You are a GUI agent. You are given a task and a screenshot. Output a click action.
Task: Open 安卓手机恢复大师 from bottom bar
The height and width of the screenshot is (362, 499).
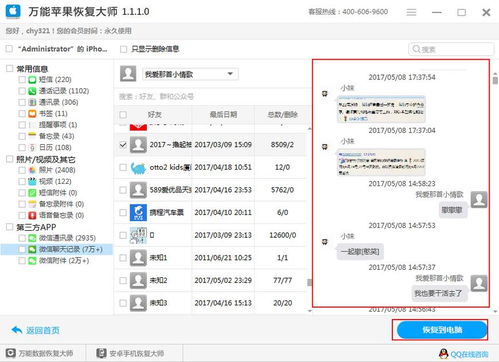point(136,353)
